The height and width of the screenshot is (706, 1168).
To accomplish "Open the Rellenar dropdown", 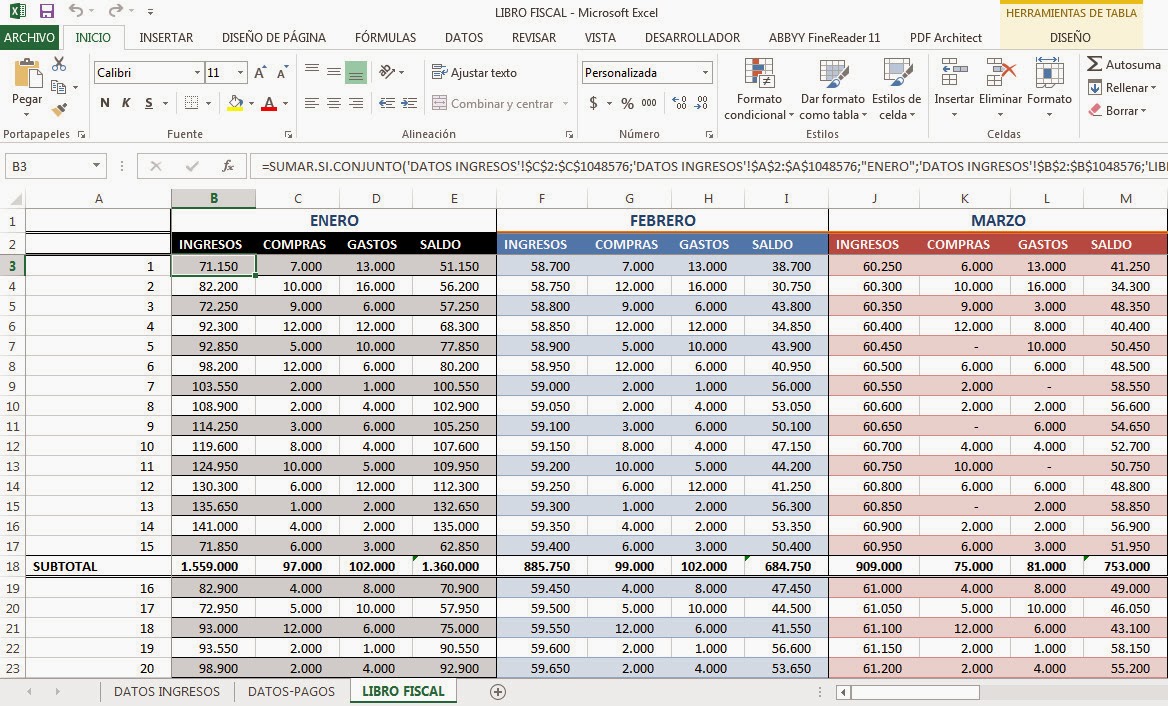I will pos(1125,87).
